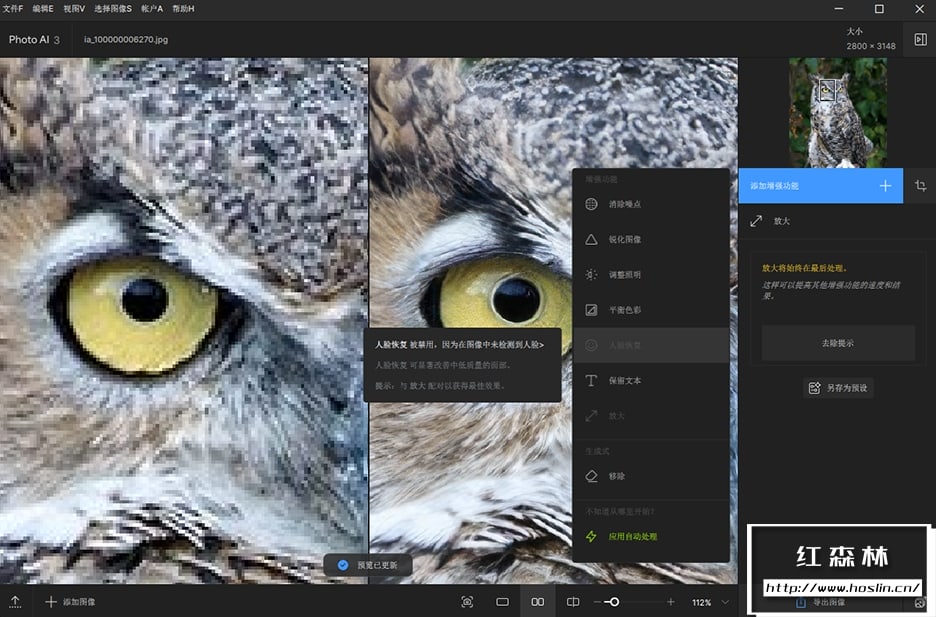Click the upload icon at bottom left
936x617 pixels.
coord(16,602)
